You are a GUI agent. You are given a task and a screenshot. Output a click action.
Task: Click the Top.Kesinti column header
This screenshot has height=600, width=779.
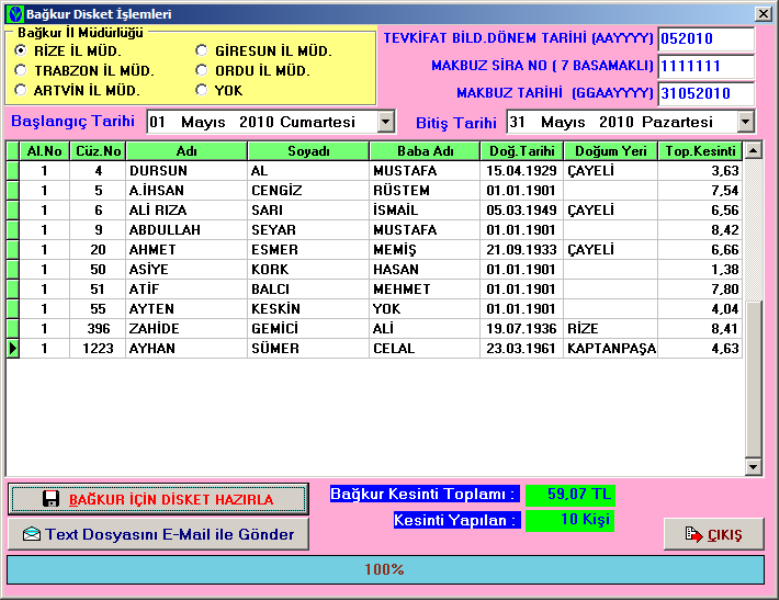[x=700, y=151]
